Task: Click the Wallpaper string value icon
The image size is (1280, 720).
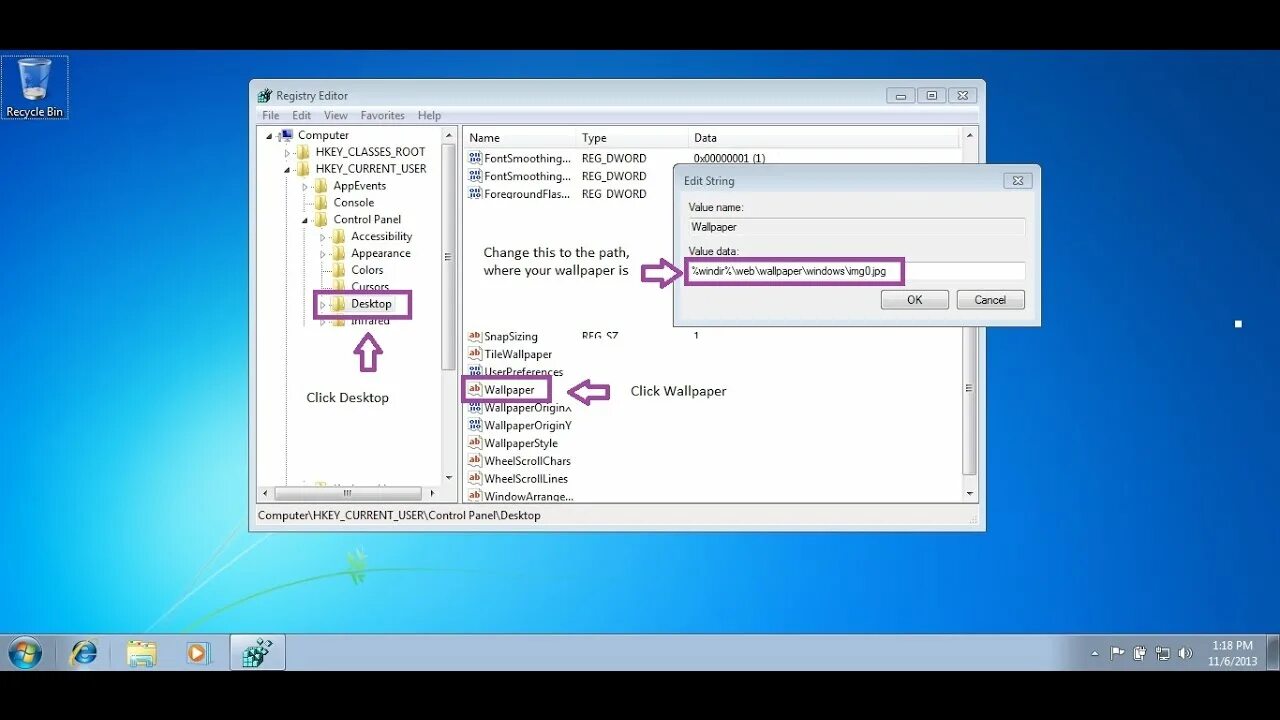Action: point(475,390)
